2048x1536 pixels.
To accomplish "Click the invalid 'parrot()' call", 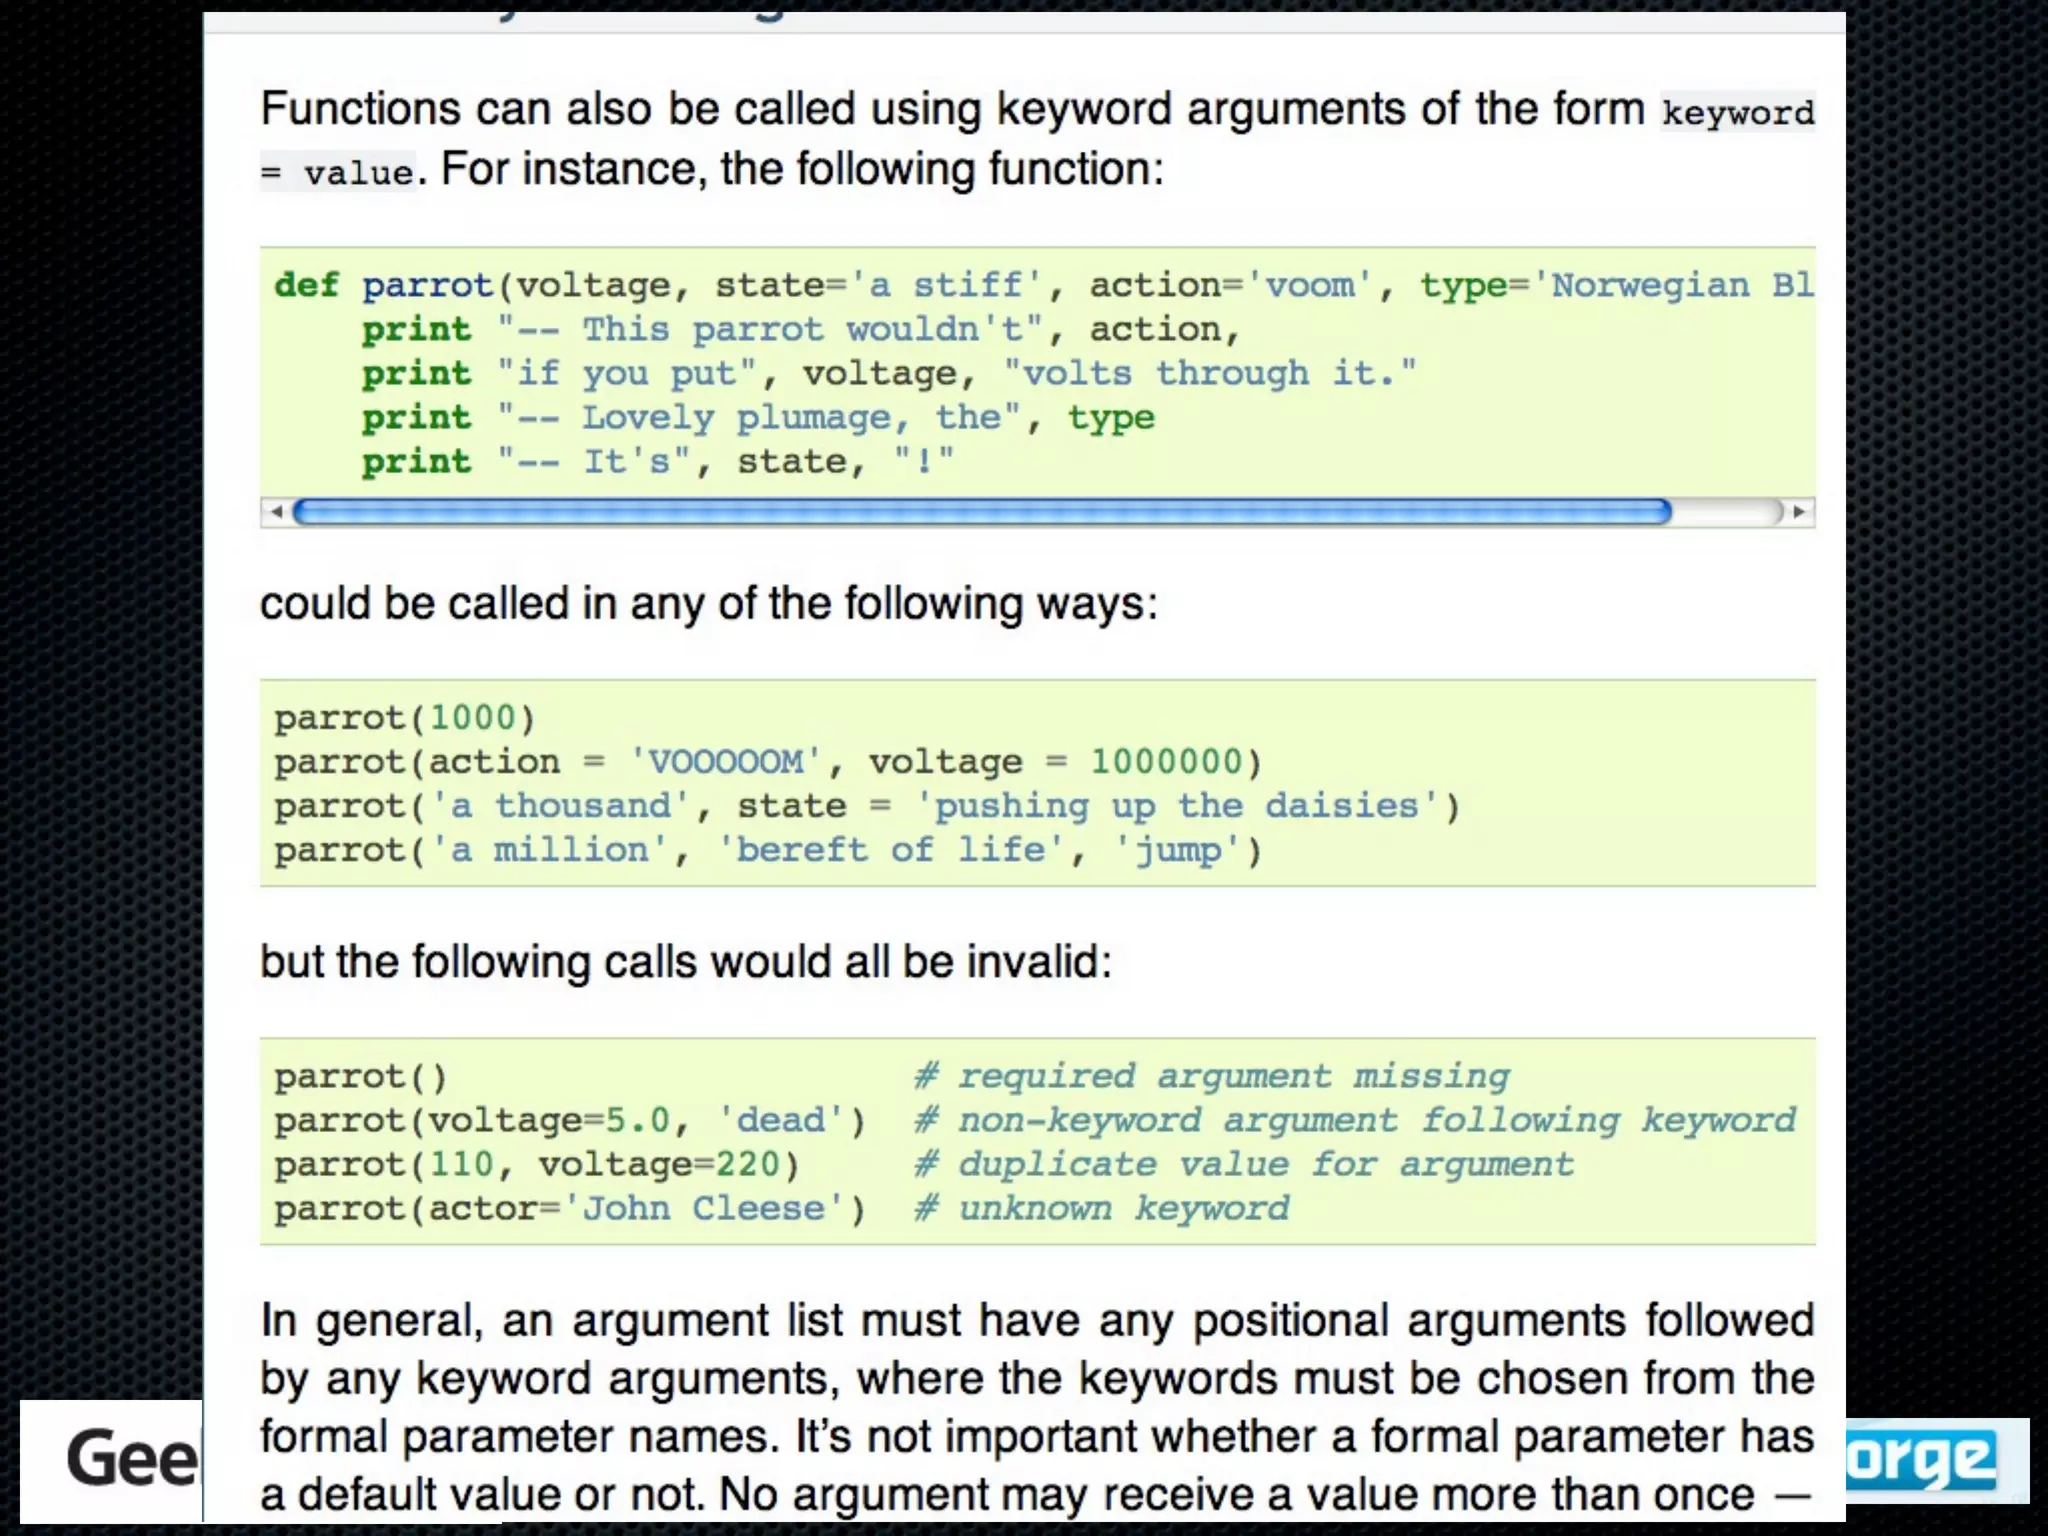I will 361,1077.
